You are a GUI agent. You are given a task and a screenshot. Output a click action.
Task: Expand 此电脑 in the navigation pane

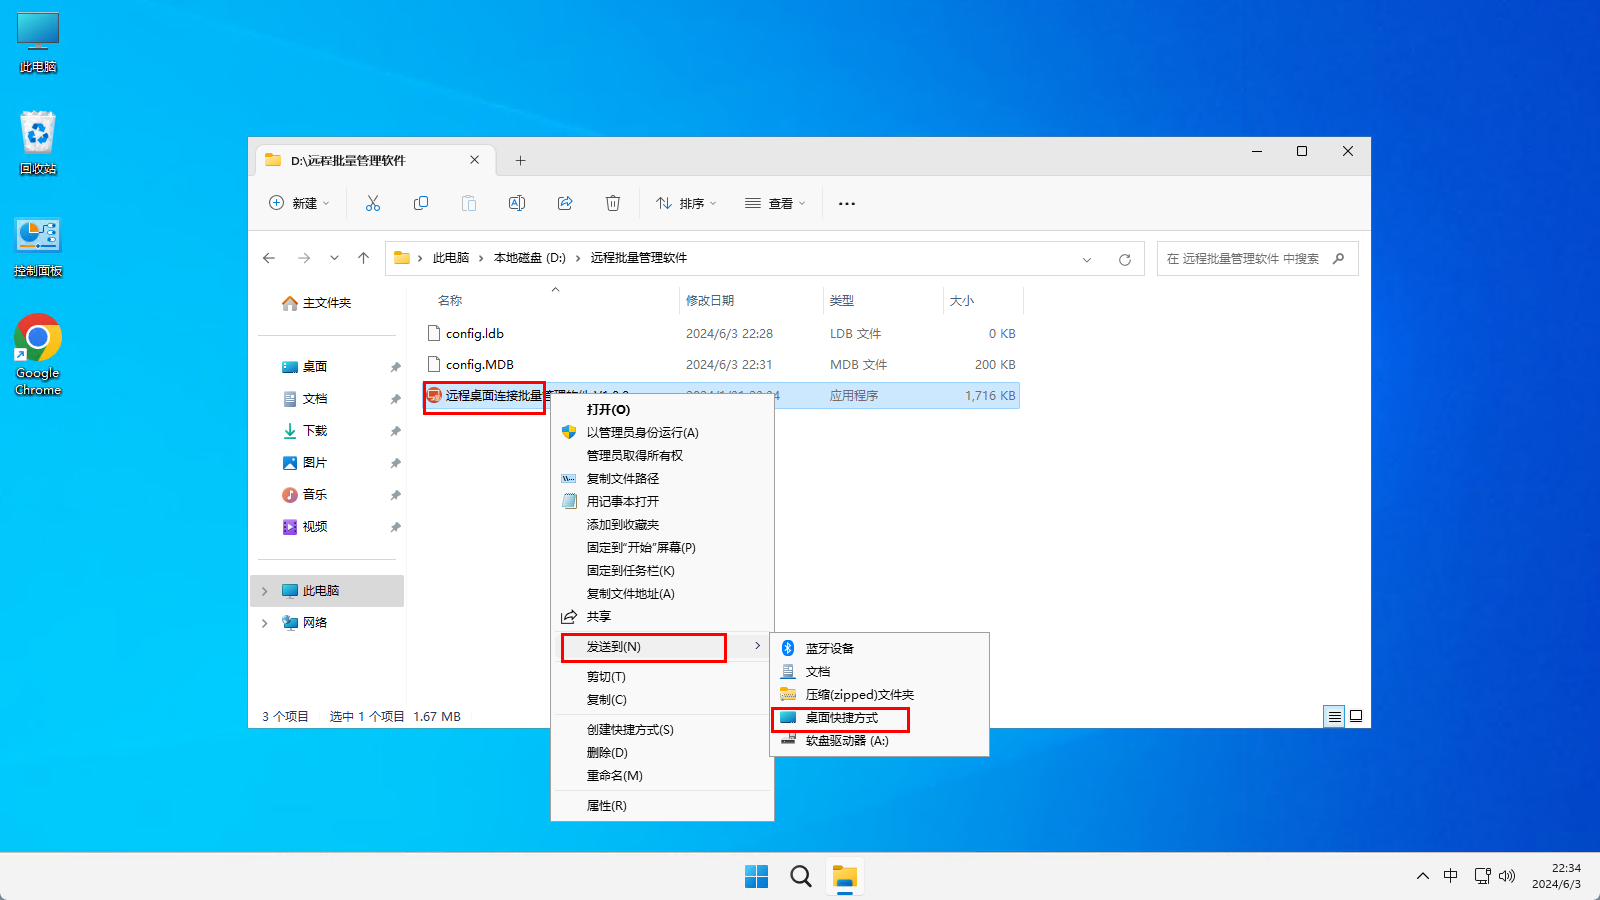click(265, 591)
